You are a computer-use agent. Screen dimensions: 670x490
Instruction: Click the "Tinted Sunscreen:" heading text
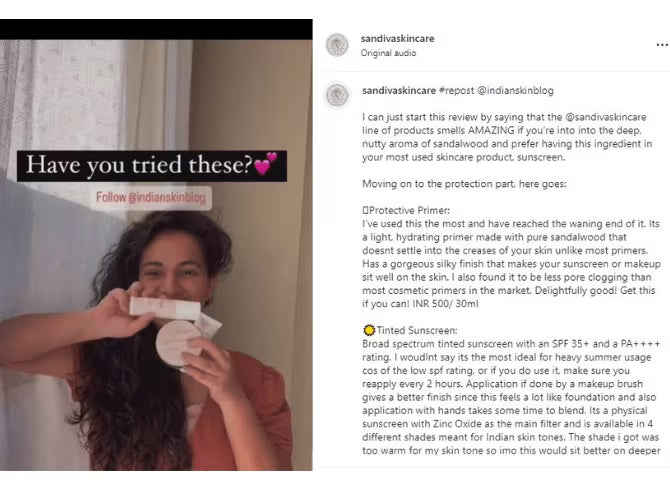pyautogui.click(x=417, y=330)
